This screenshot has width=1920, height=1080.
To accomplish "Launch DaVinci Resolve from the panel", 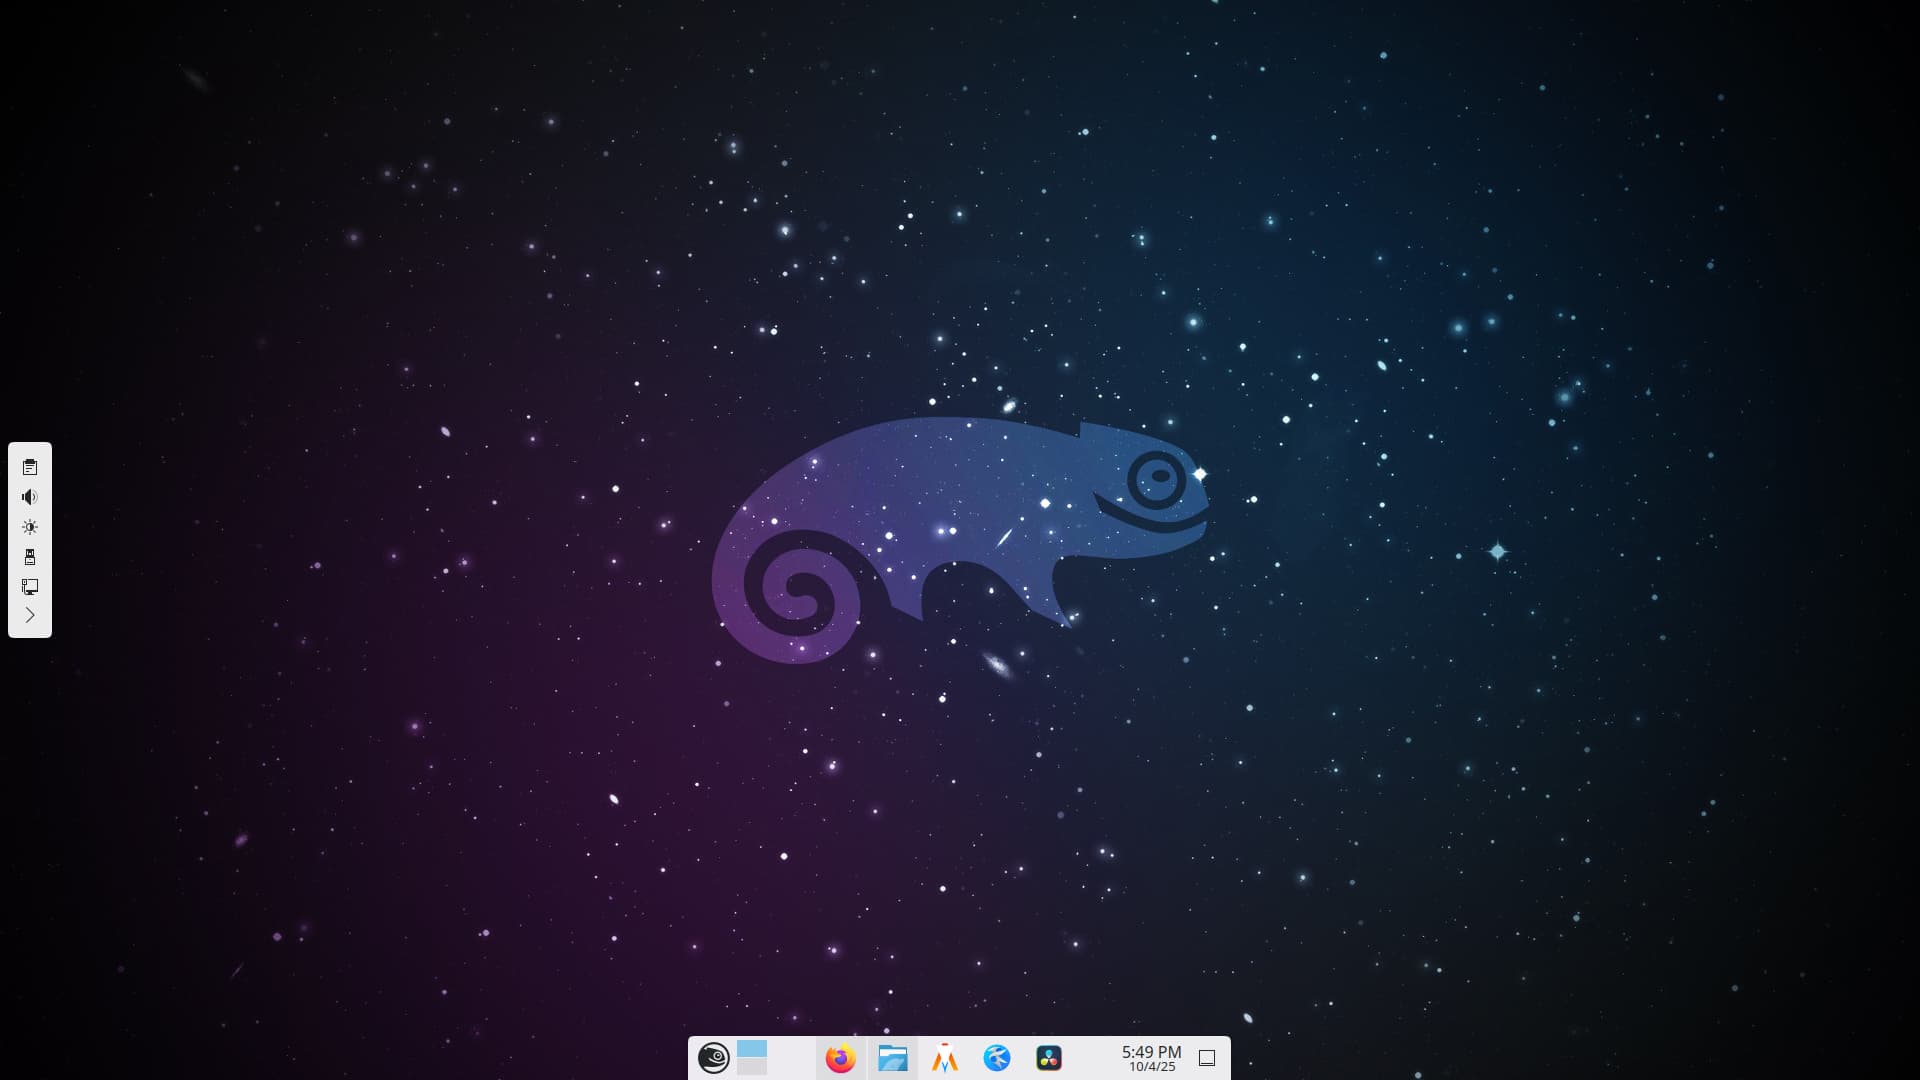I will [x=1049, y=1058].
